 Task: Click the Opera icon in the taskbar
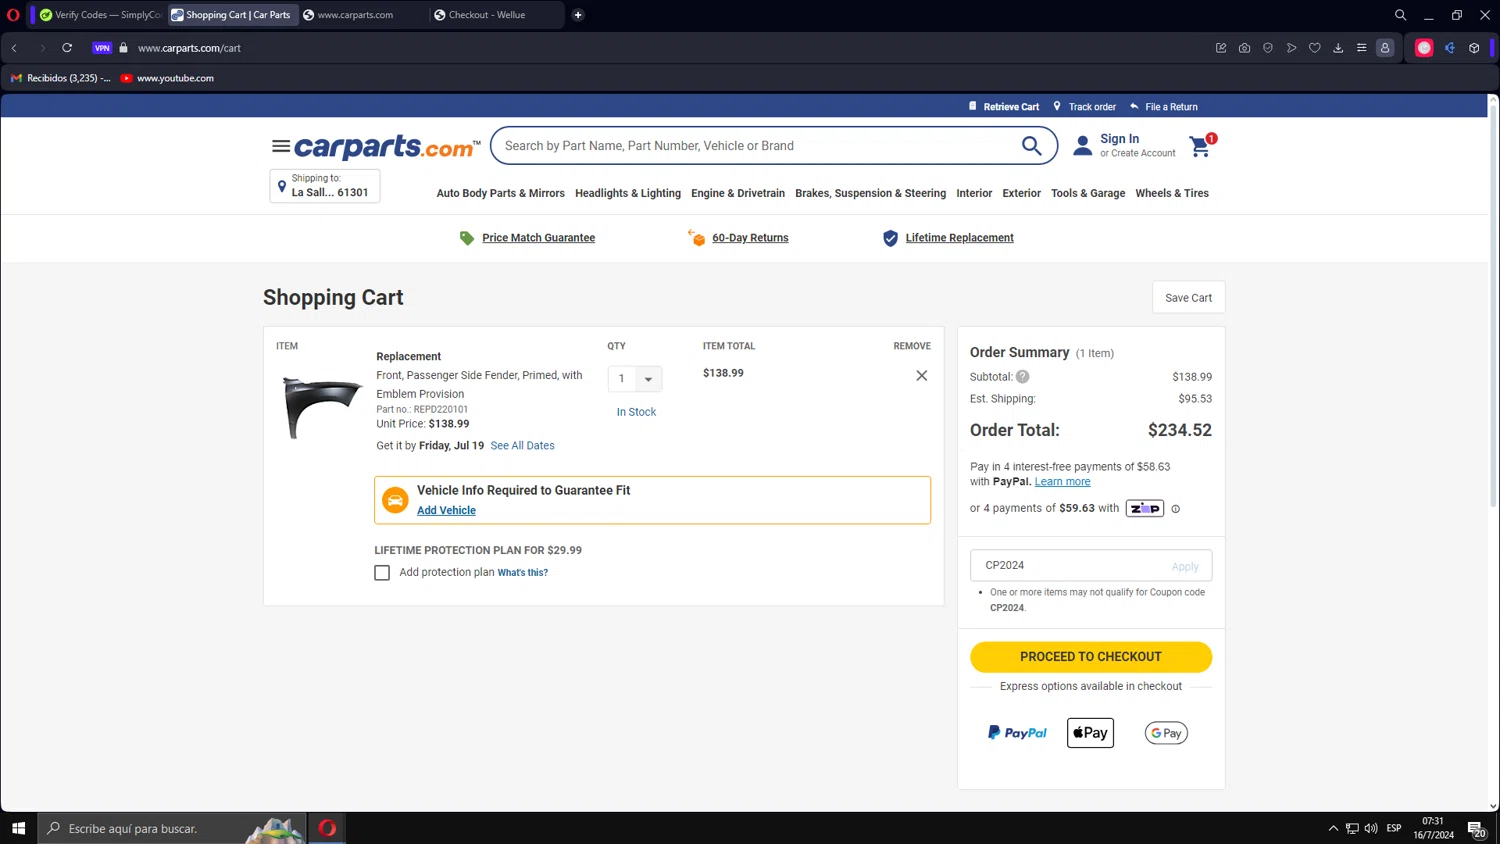327,828
